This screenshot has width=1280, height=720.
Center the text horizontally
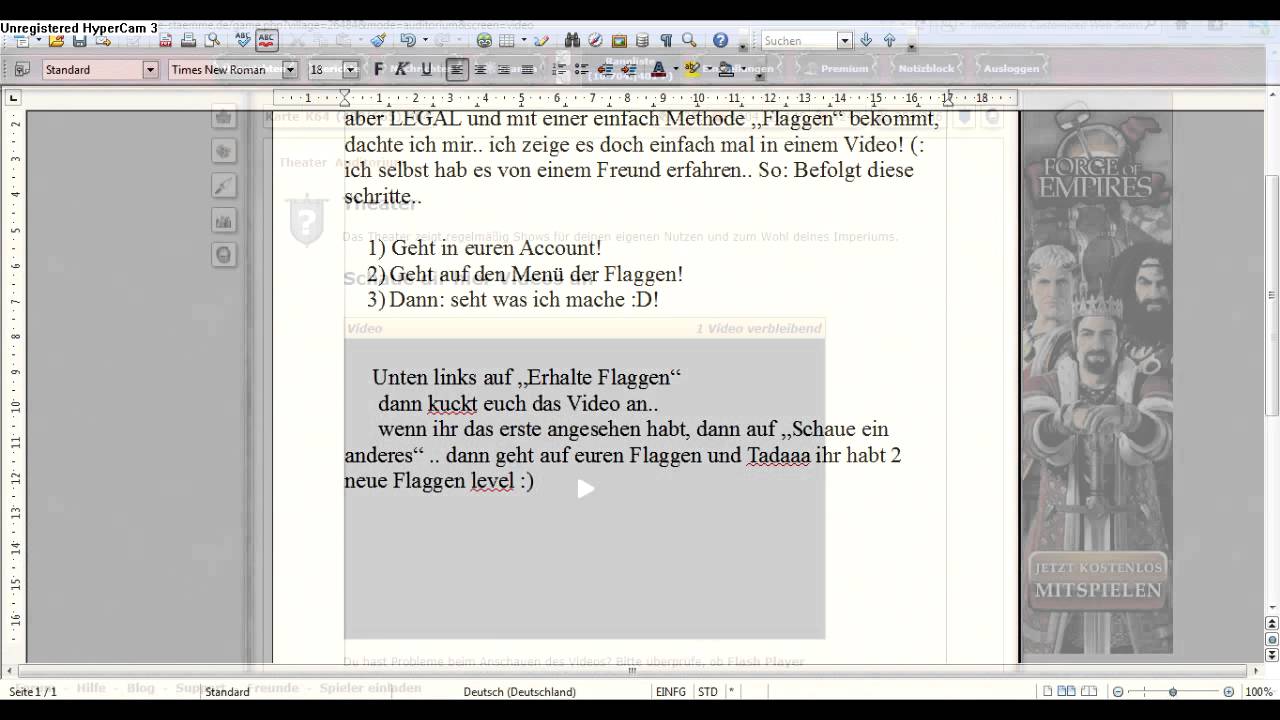pos(480,70)
